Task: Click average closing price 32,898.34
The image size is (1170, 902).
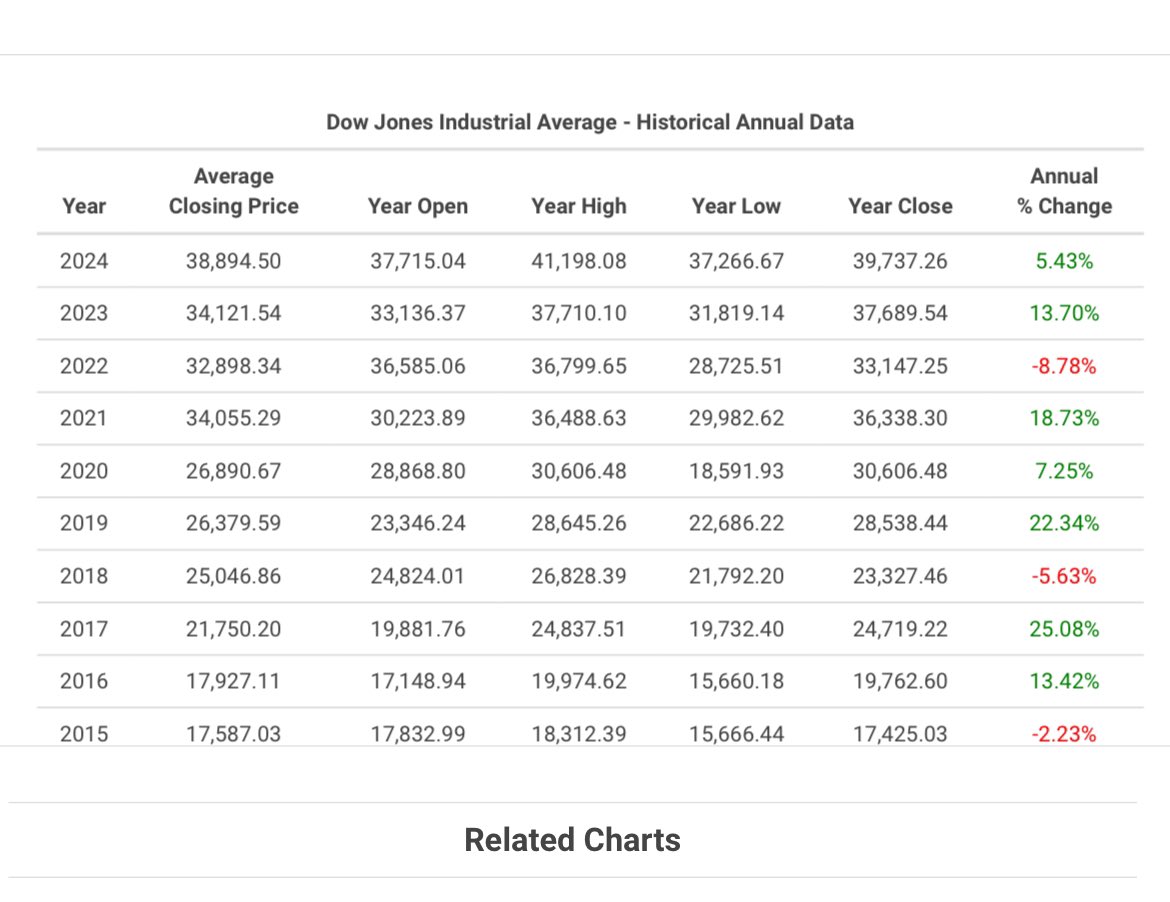Action: (x=234, y=366)
